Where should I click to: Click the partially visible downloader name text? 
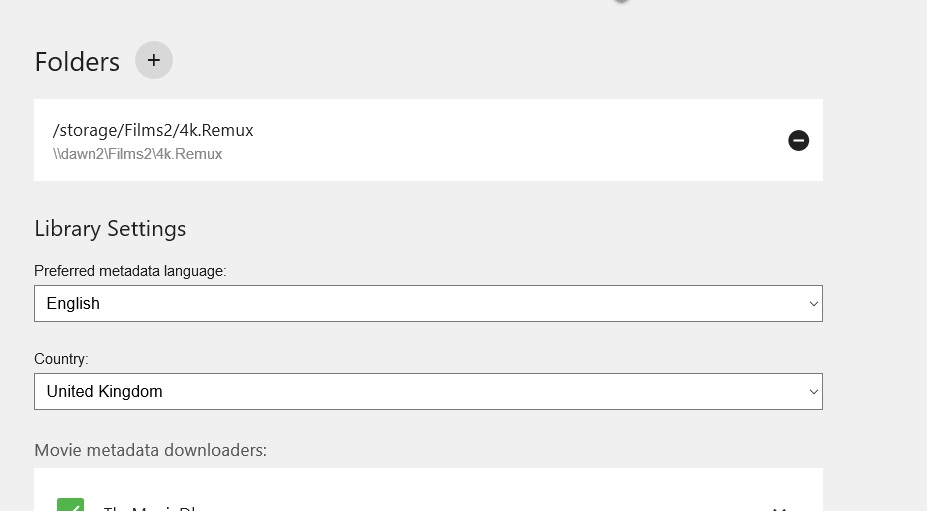[x=150, y=508]
